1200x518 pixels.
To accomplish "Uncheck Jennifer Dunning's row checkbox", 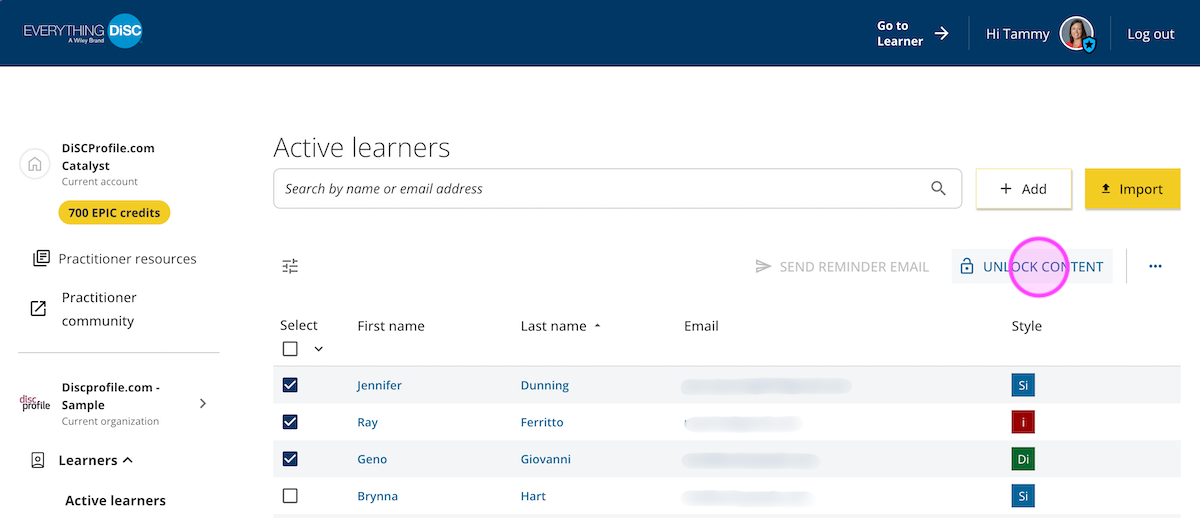I will [290, 385].
